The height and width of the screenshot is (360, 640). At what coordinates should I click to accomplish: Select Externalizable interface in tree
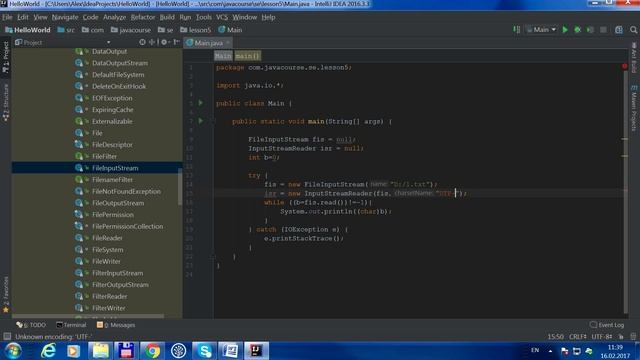click(112, 122)
